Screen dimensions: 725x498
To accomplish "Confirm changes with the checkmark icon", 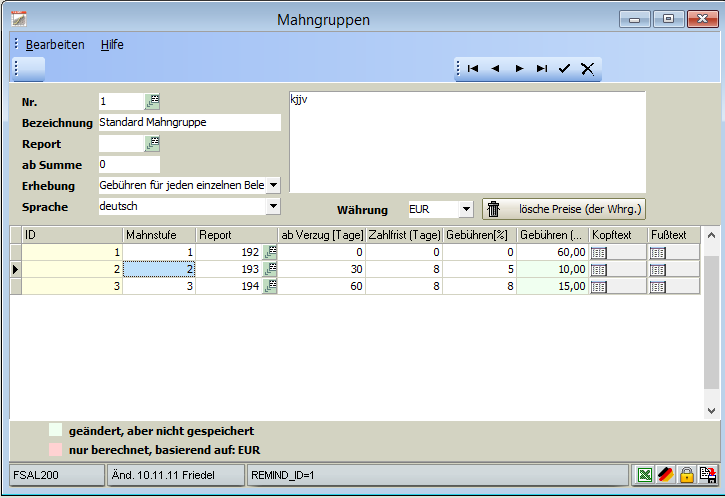I will point(564,69).
